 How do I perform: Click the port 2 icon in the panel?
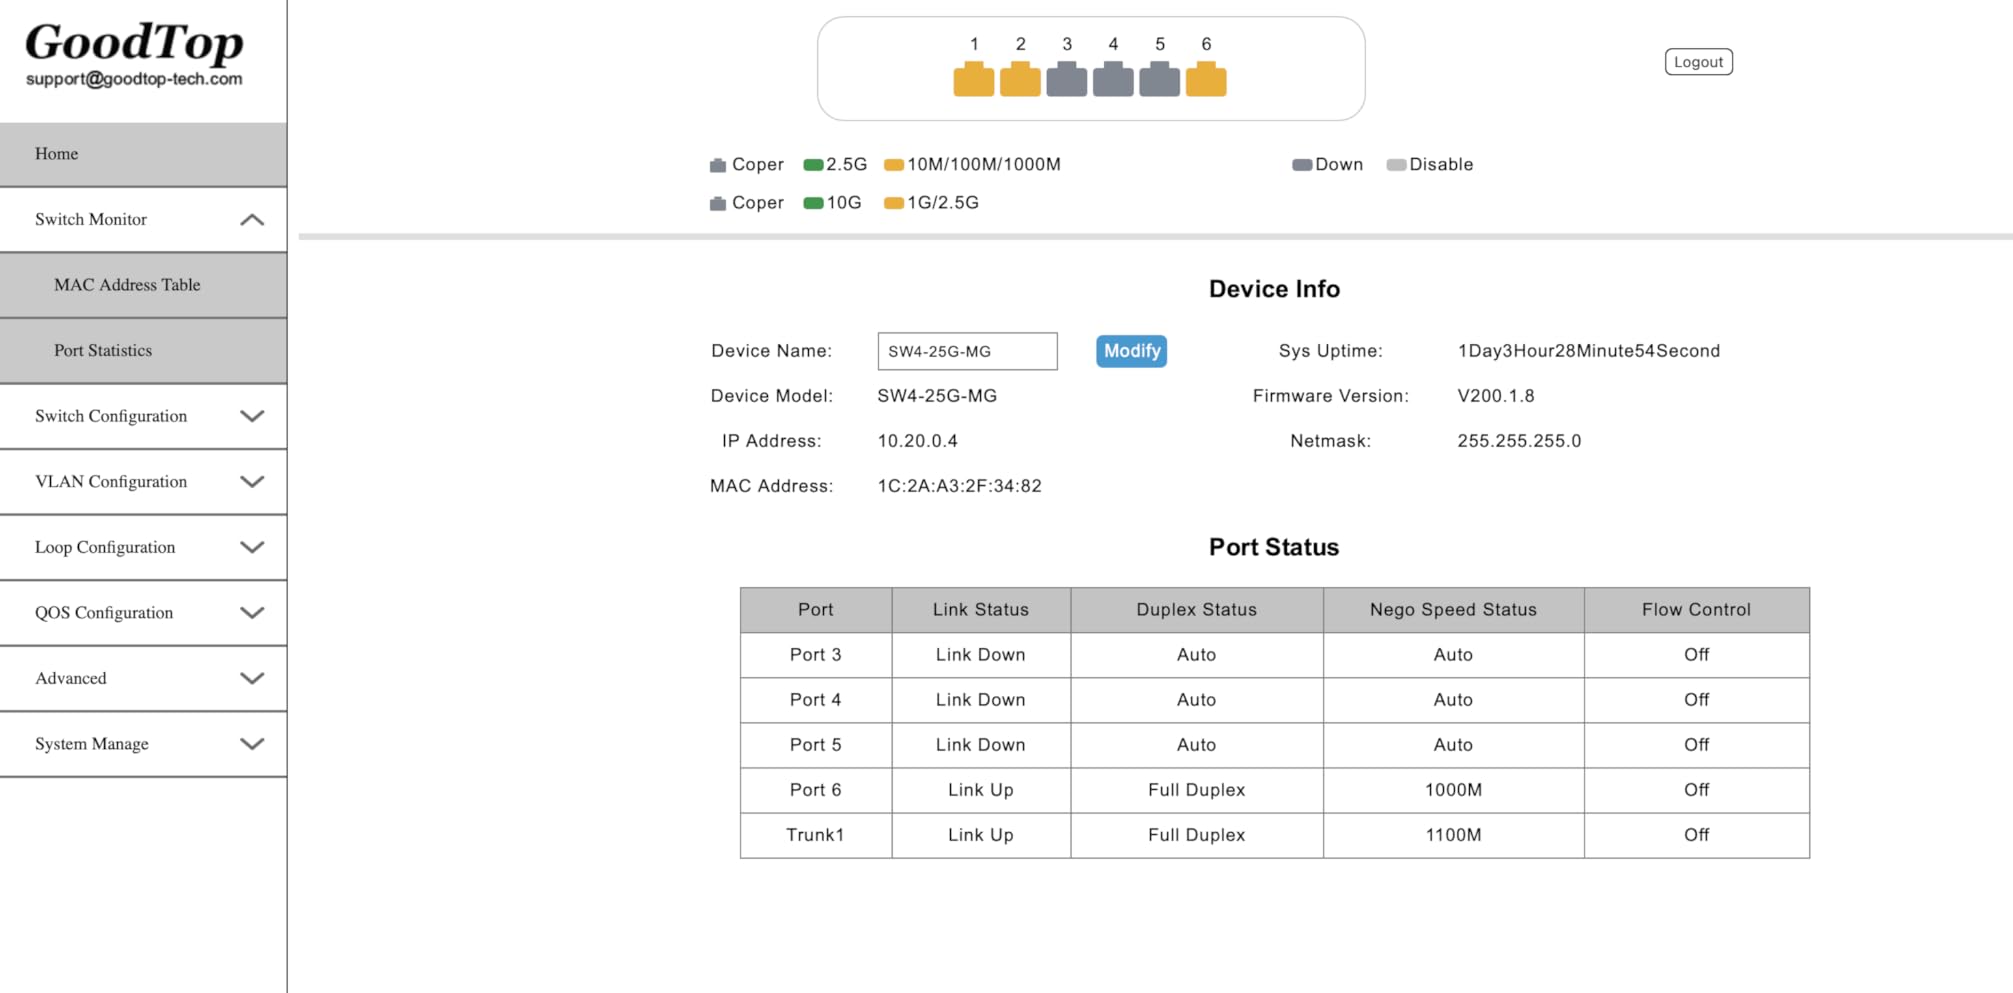pyautogui.click(x=1020, y=79)
